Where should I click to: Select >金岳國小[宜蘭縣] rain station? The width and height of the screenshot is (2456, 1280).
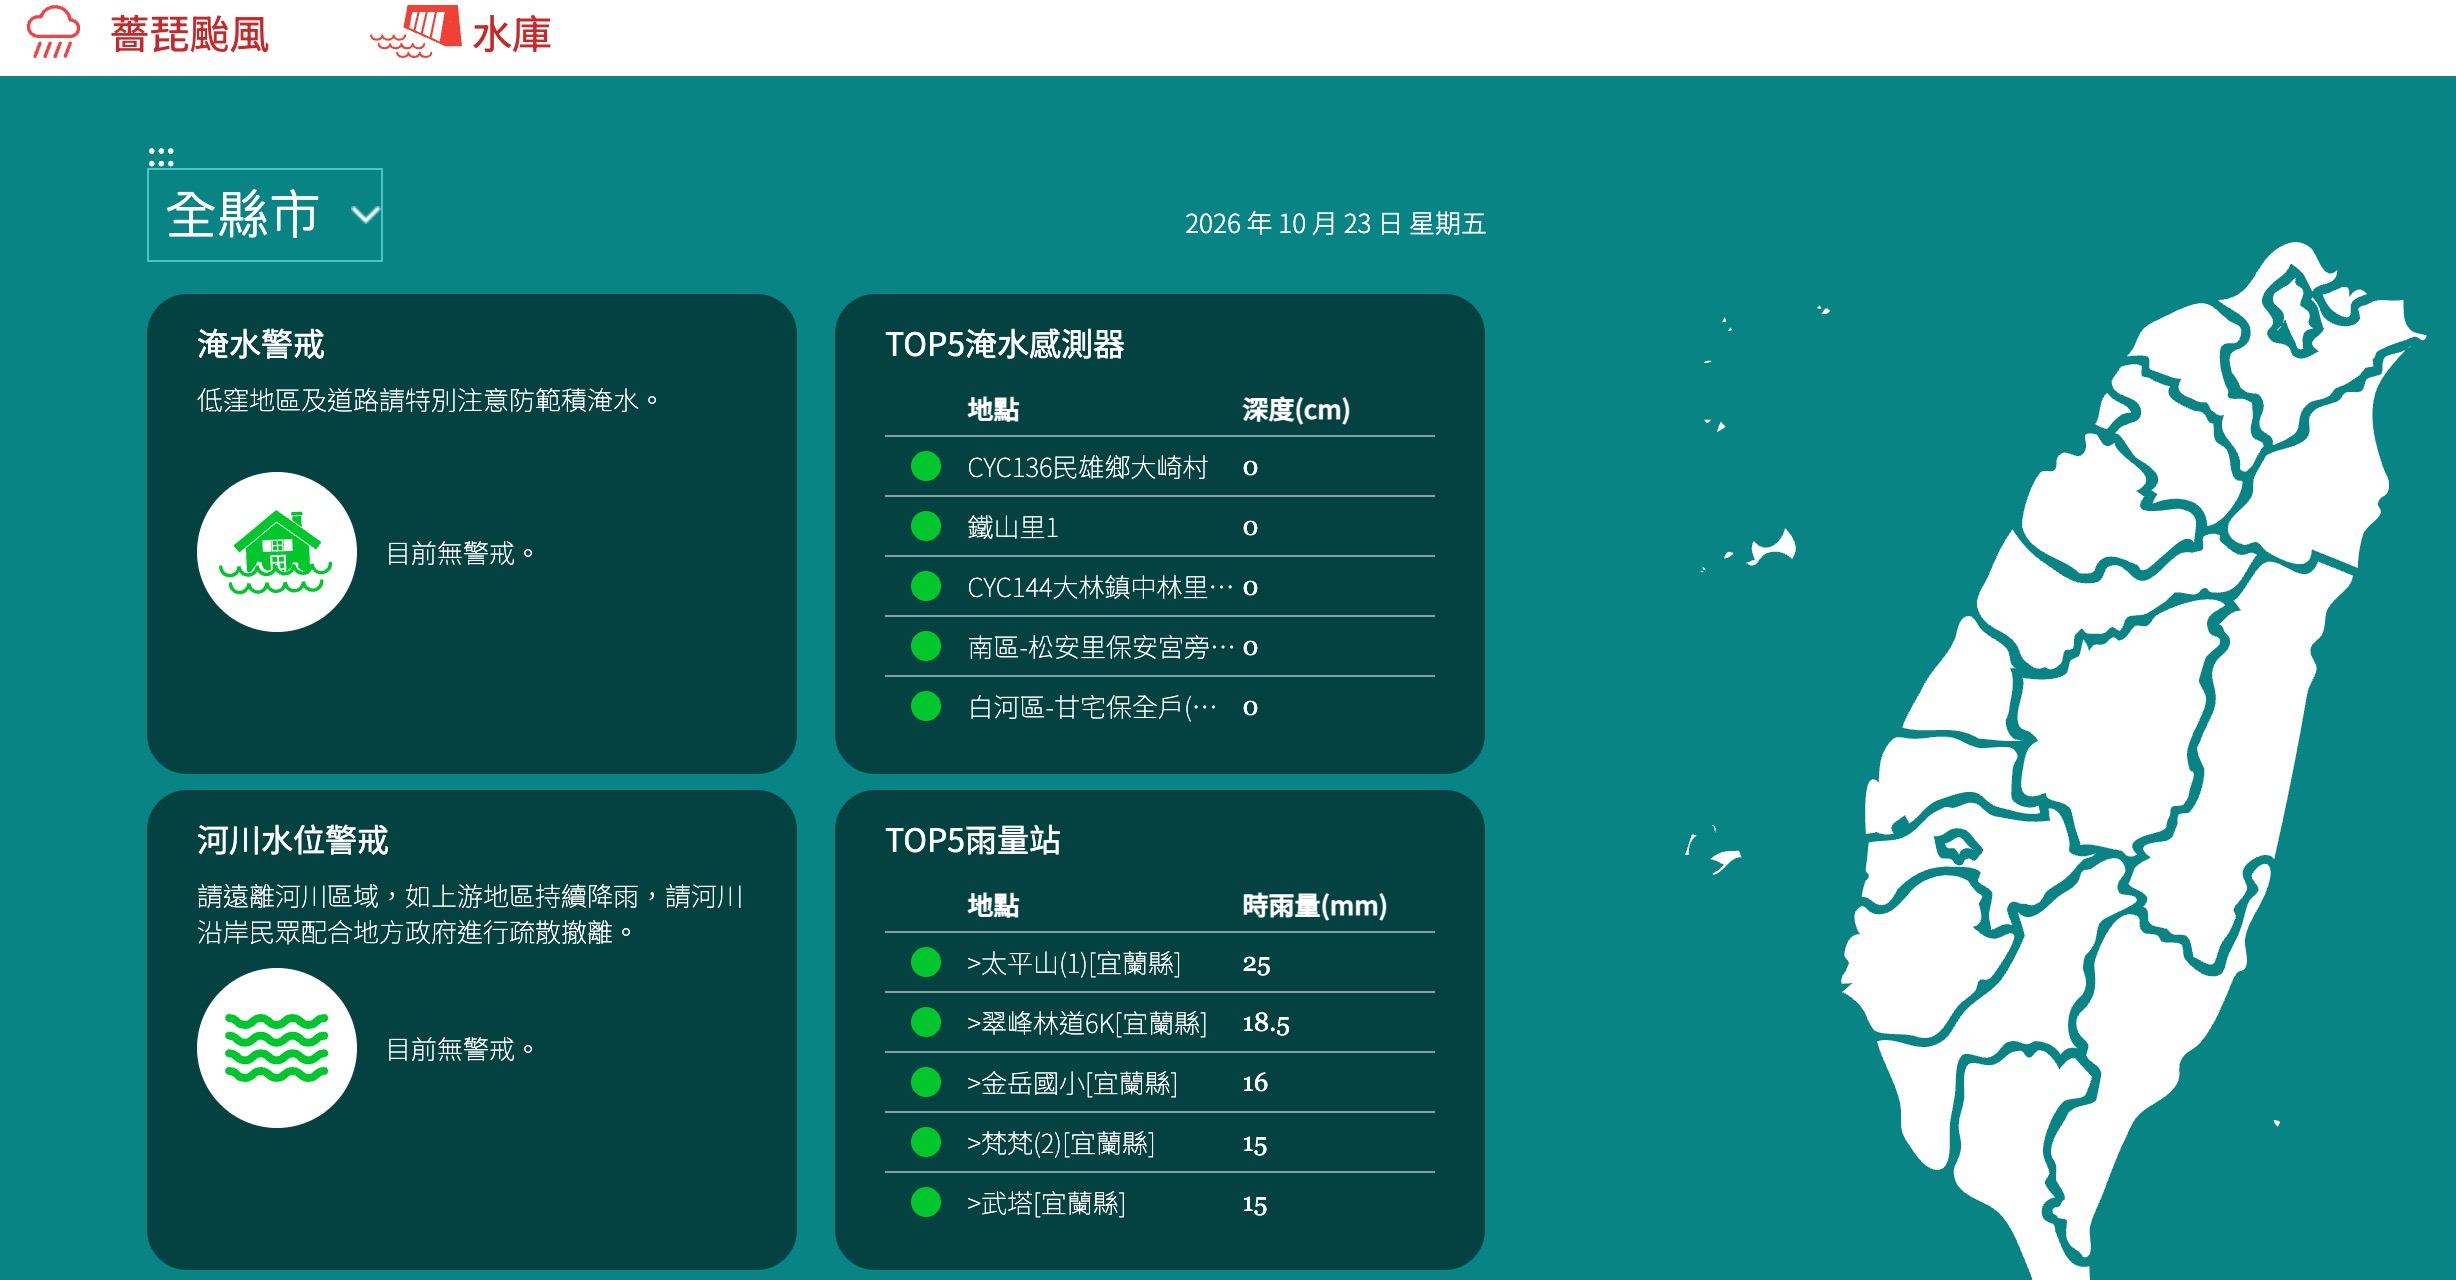(x=1071, y=1083)
